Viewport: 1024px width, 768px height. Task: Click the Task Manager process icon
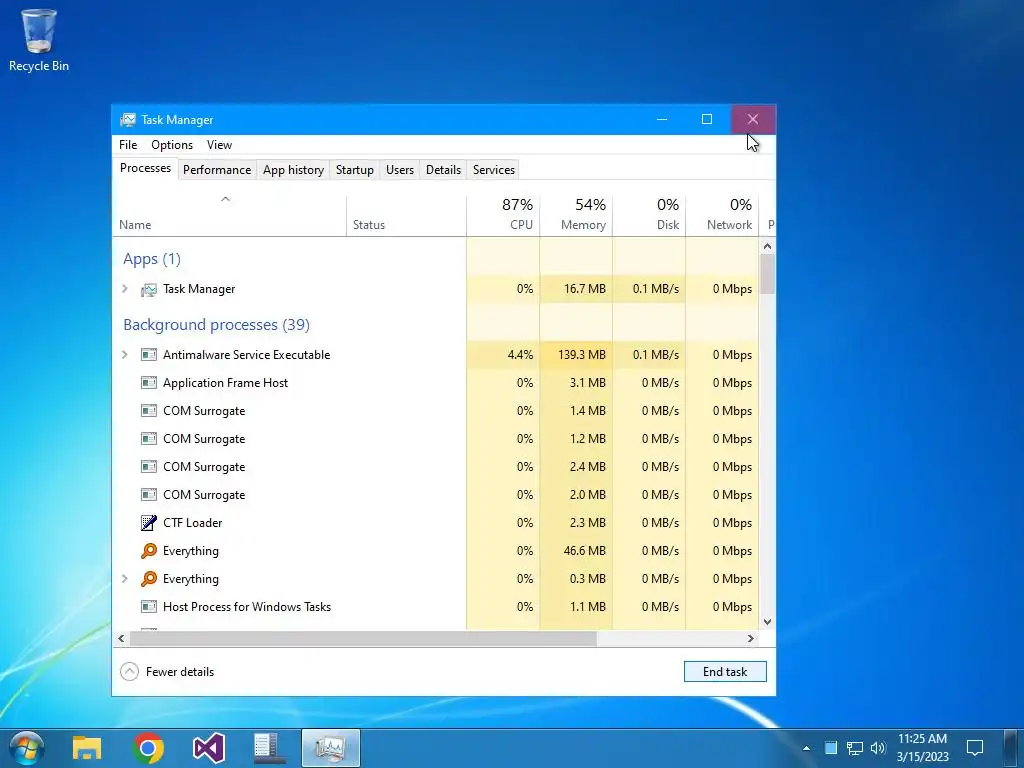click(149, 289)
